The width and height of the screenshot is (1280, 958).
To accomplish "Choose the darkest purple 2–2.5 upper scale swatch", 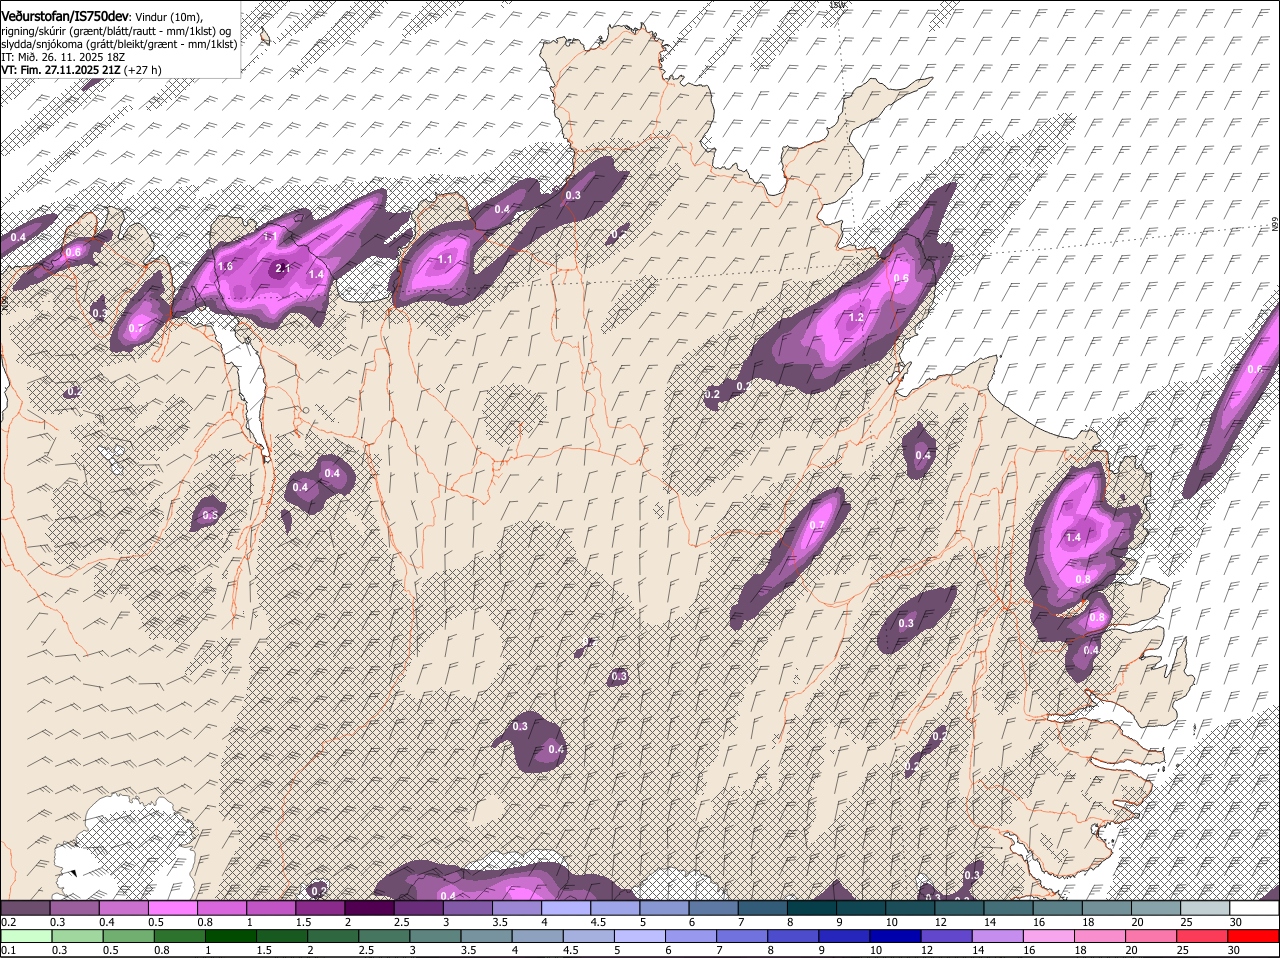I will [x=369, y=908].
